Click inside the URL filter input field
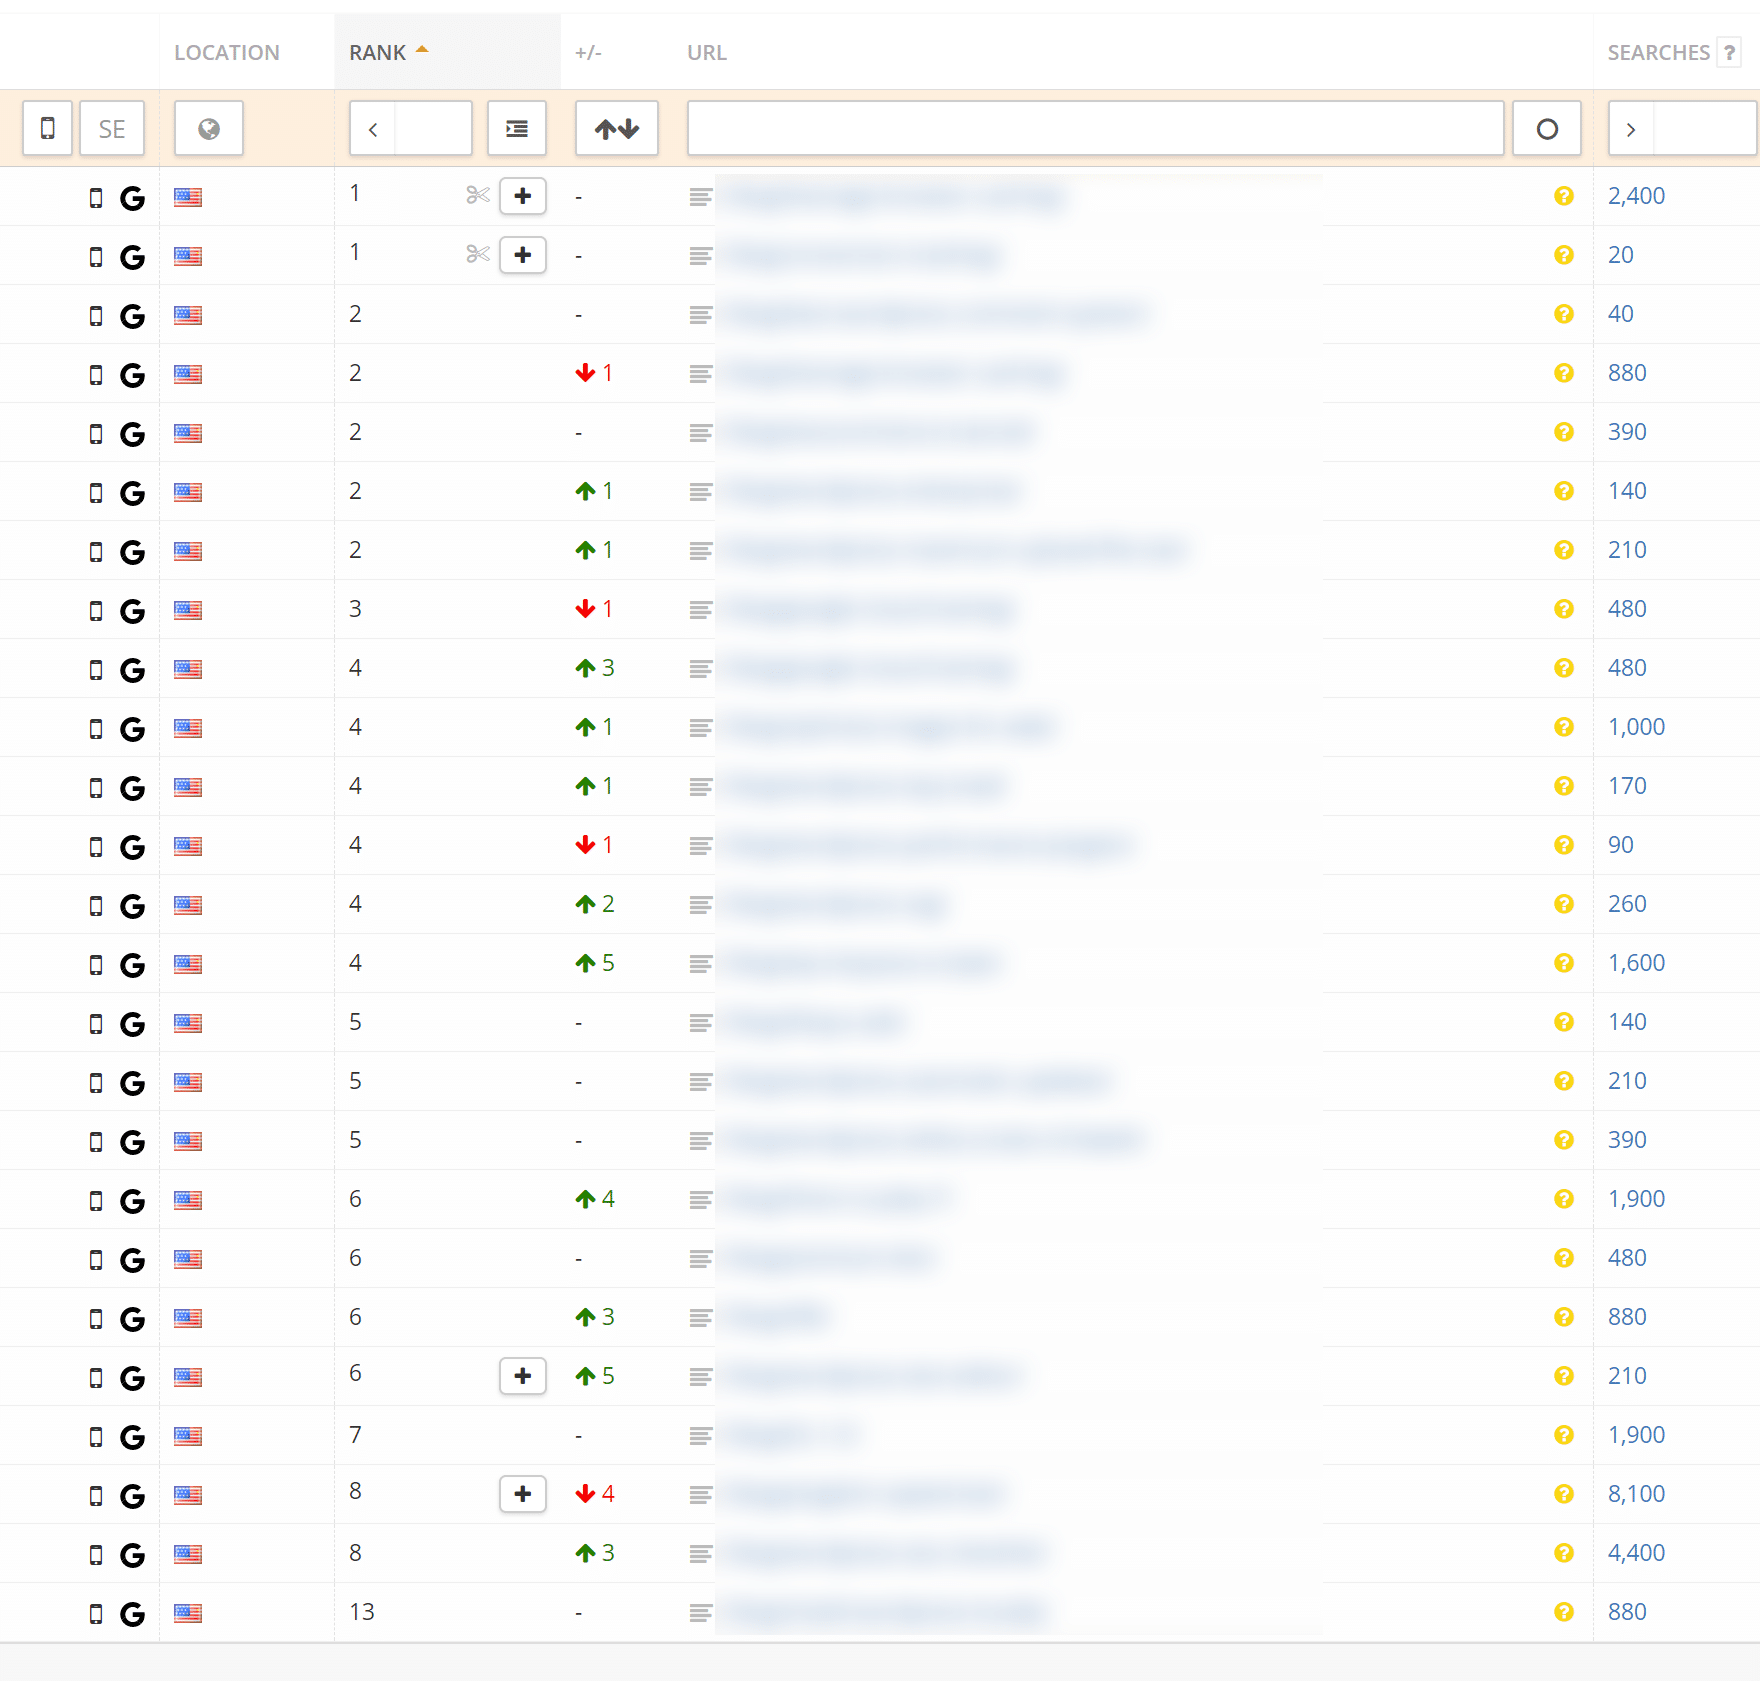This screenshot has height=1681, width=1760. click(1095, 128)
